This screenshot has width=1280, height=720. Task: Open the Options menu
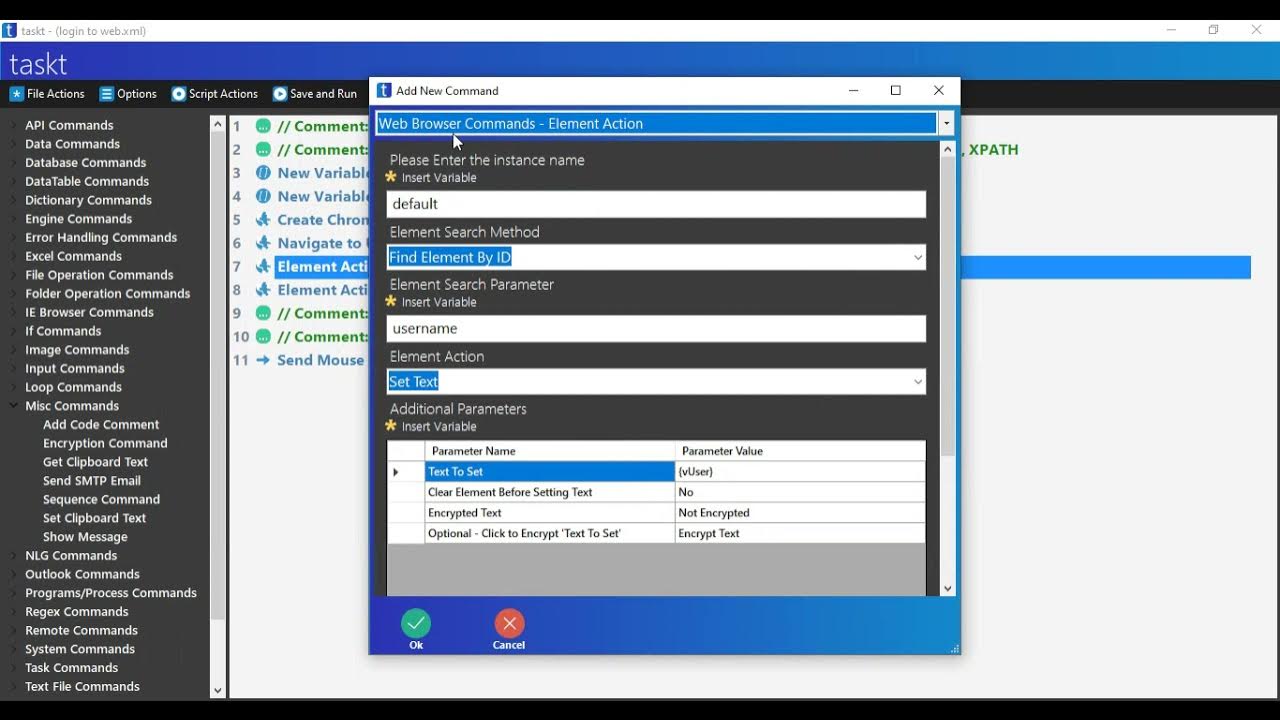(x=128, y=94)
